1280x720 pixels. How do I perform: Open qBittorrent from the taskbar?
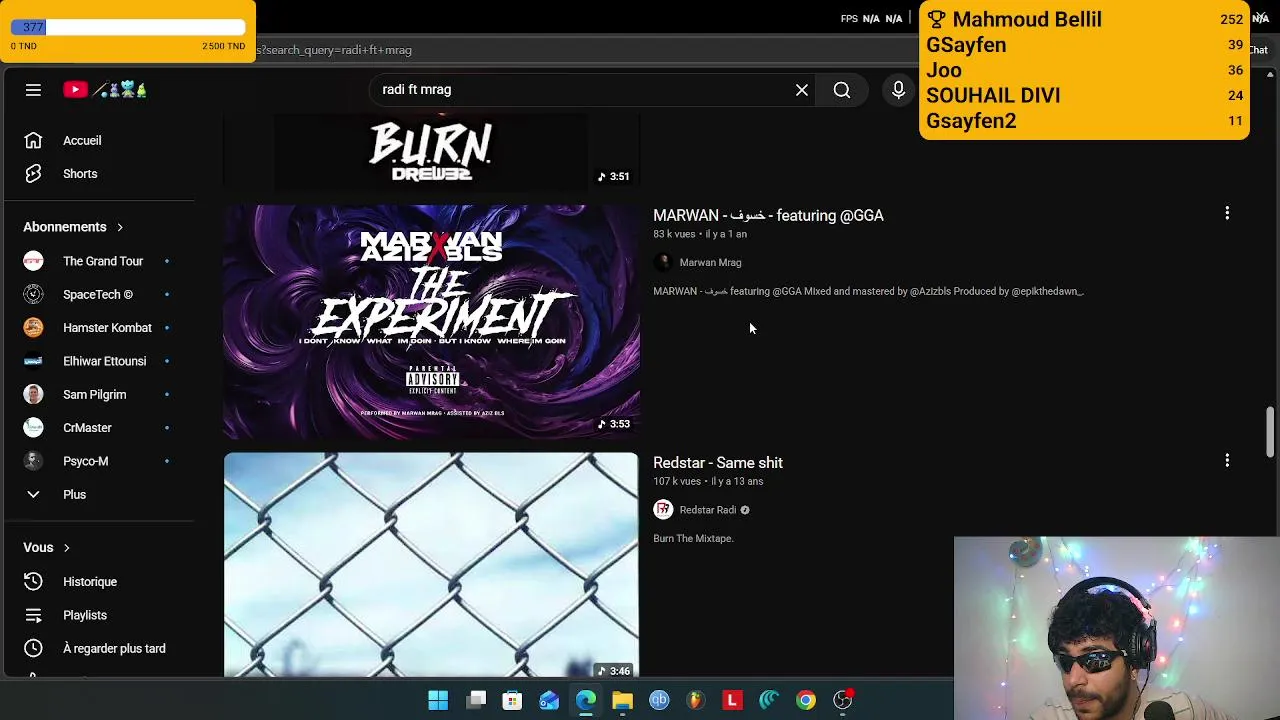pyautogui.click(x=659, y=701)
